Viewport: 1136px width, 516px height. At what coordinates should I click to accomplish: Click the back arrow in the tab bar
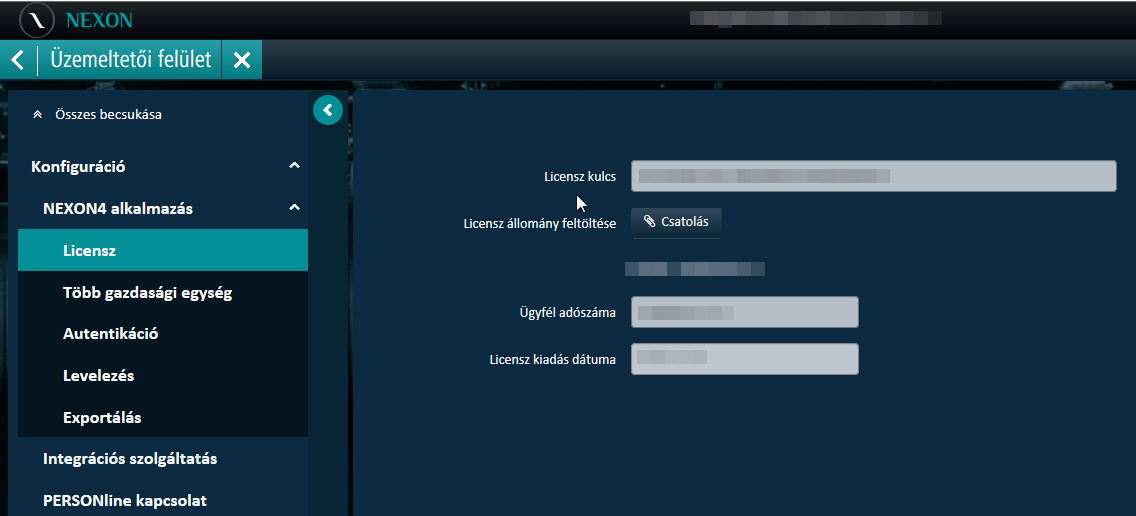(17, 60)
